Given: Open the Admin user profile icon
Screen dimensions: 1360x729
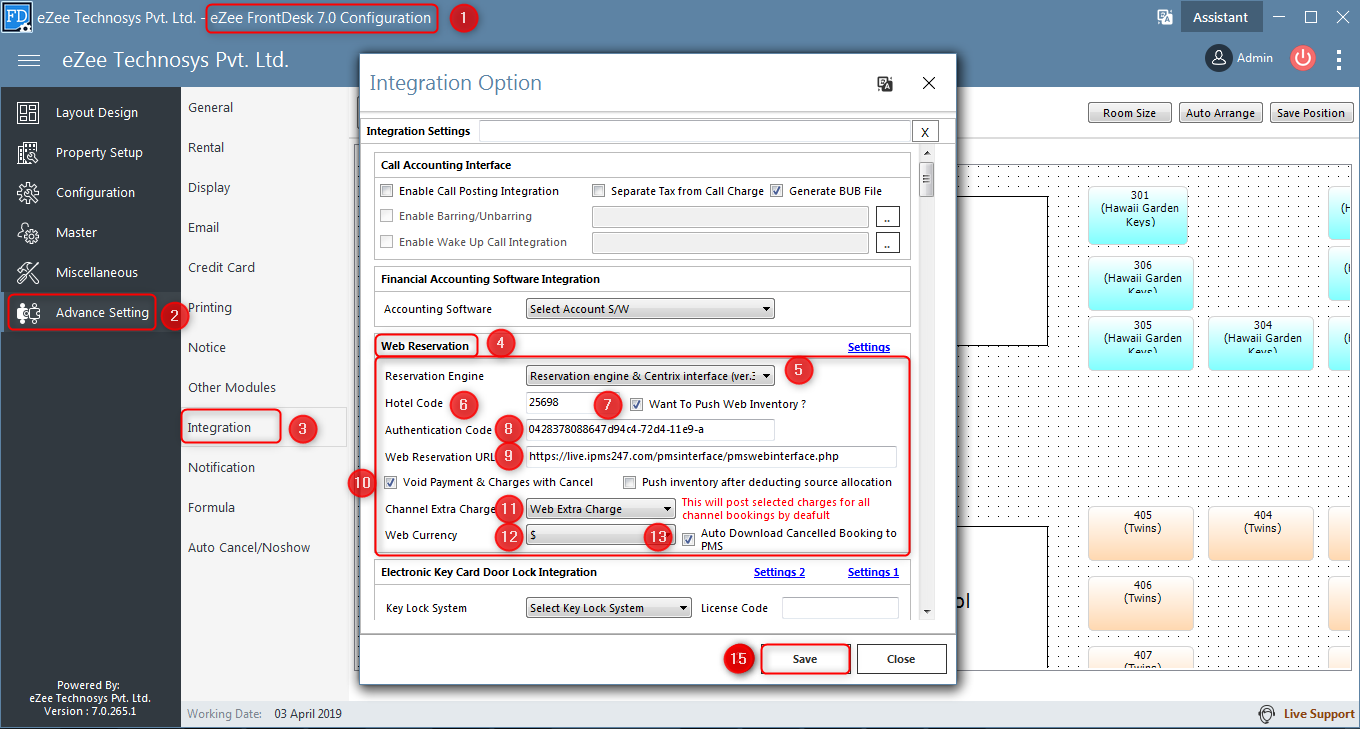Looking at the screenshot, I should [1218, 58].
